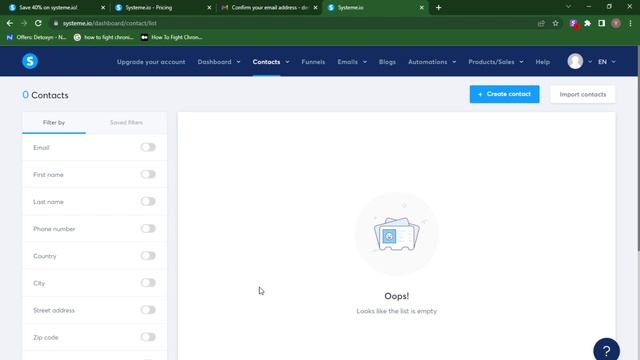The width and height of the screenshot is (640, 360).
Task: Enable the Street address filter toggle
Action: [148, 310]
